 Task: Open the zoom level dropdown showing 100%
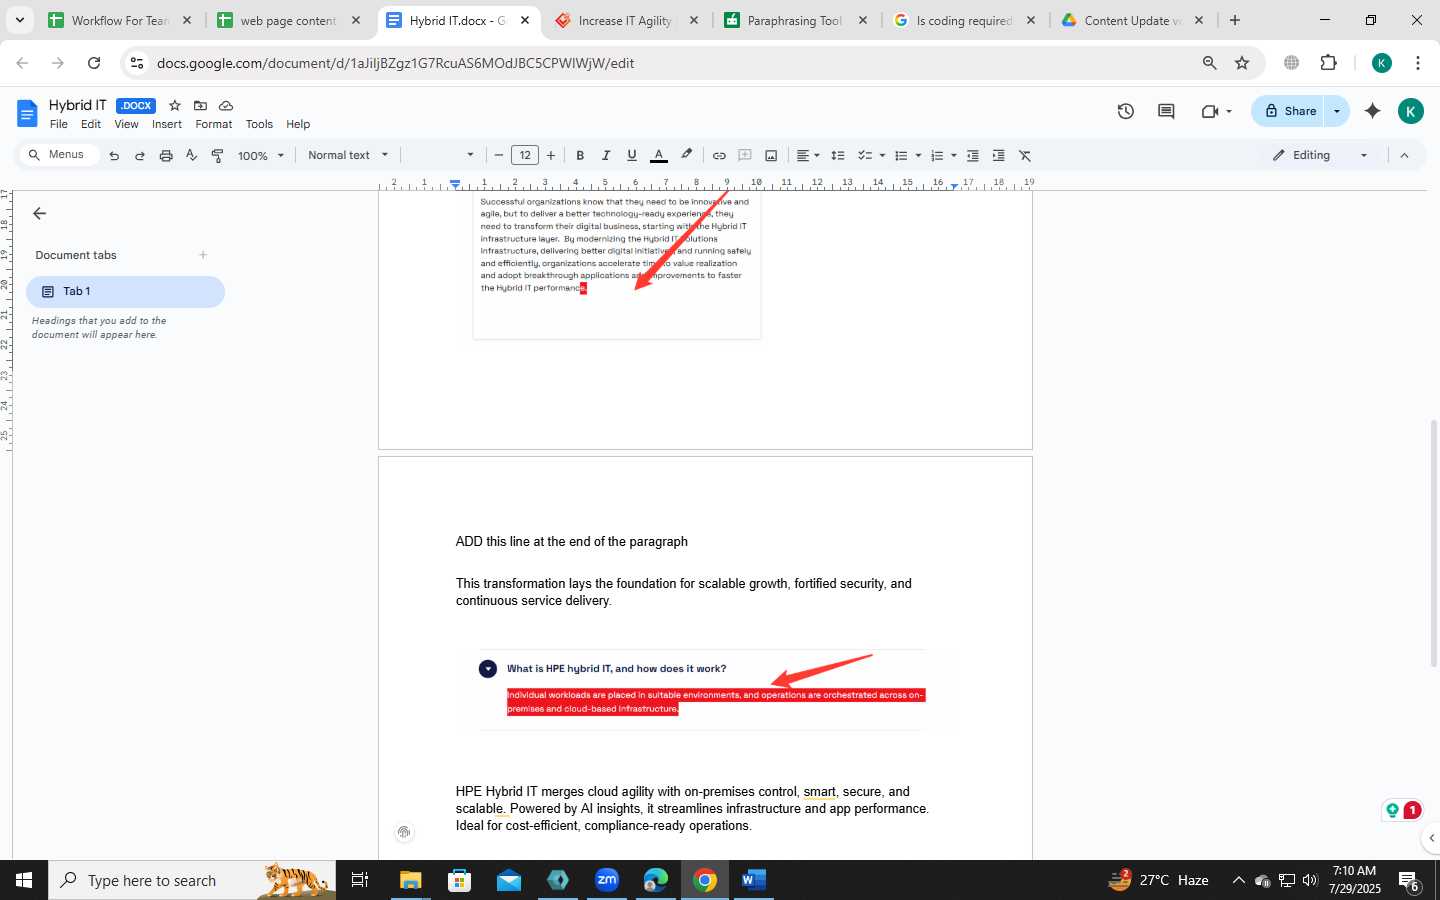pyautogui.click(x=261, y=155)
